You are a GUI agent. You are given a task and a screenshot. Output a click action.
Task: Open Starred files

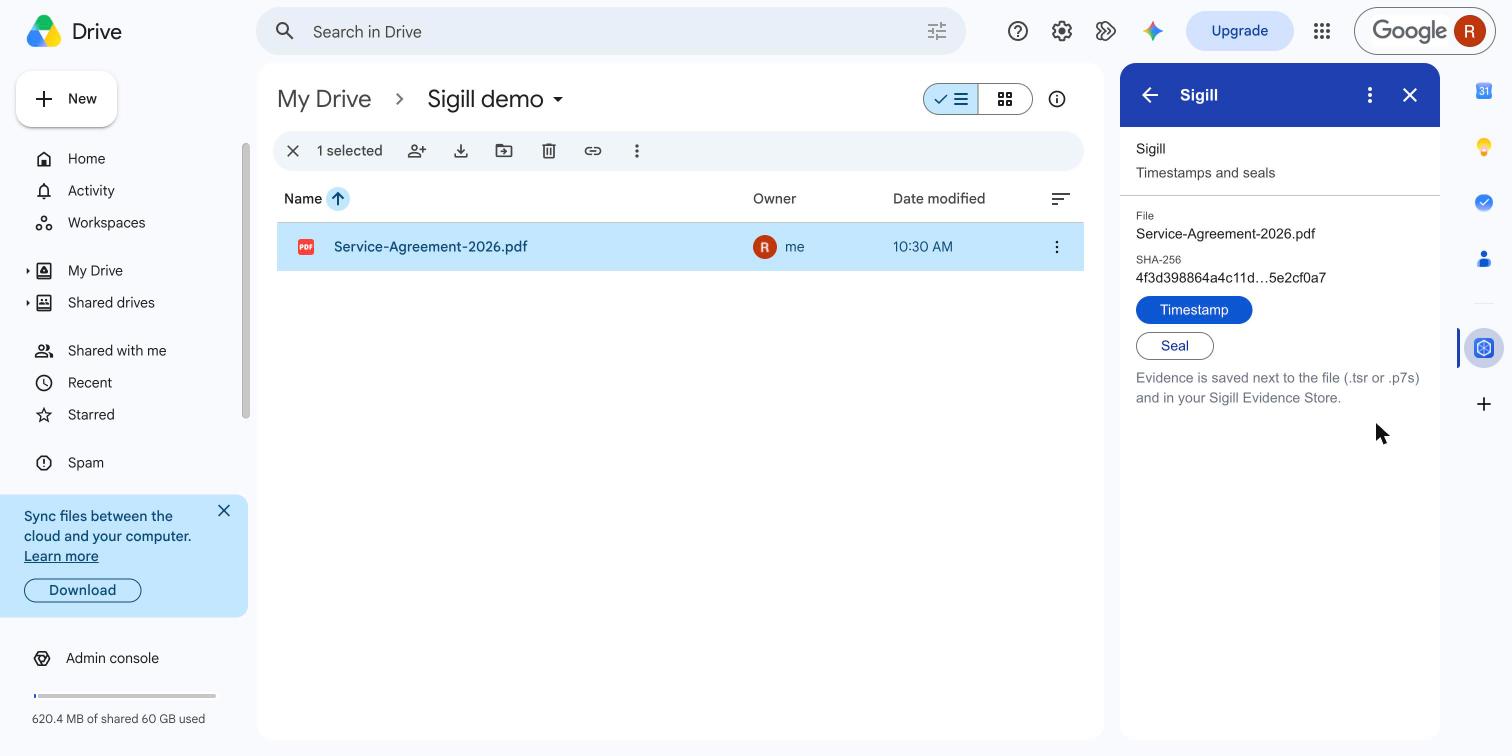tap(91, 415)
